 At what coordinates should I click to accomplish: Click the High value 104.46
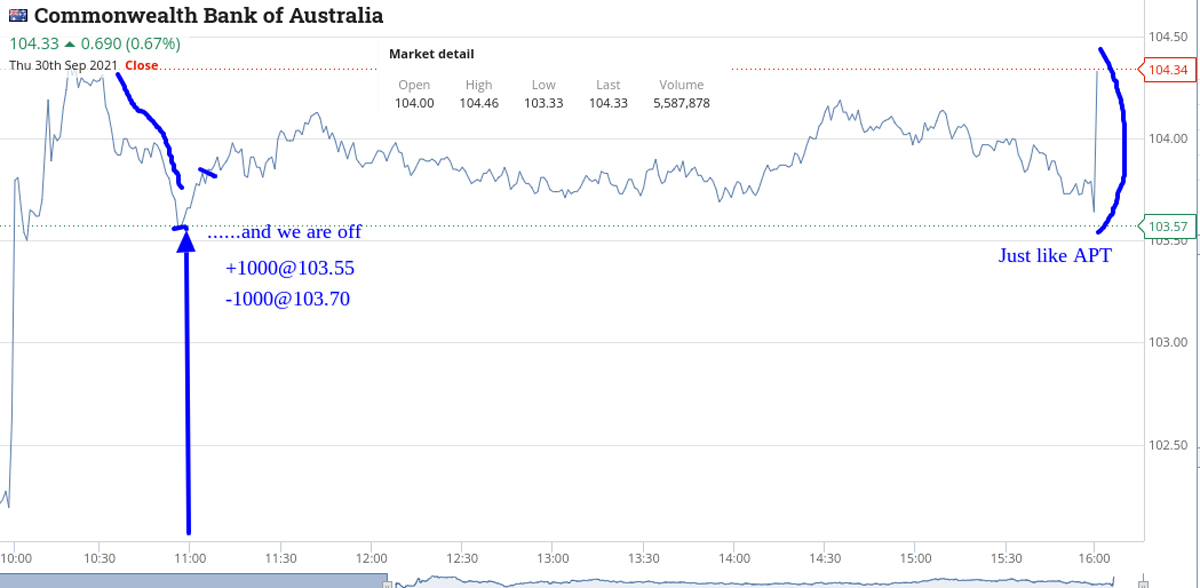(x=479, y=102)
